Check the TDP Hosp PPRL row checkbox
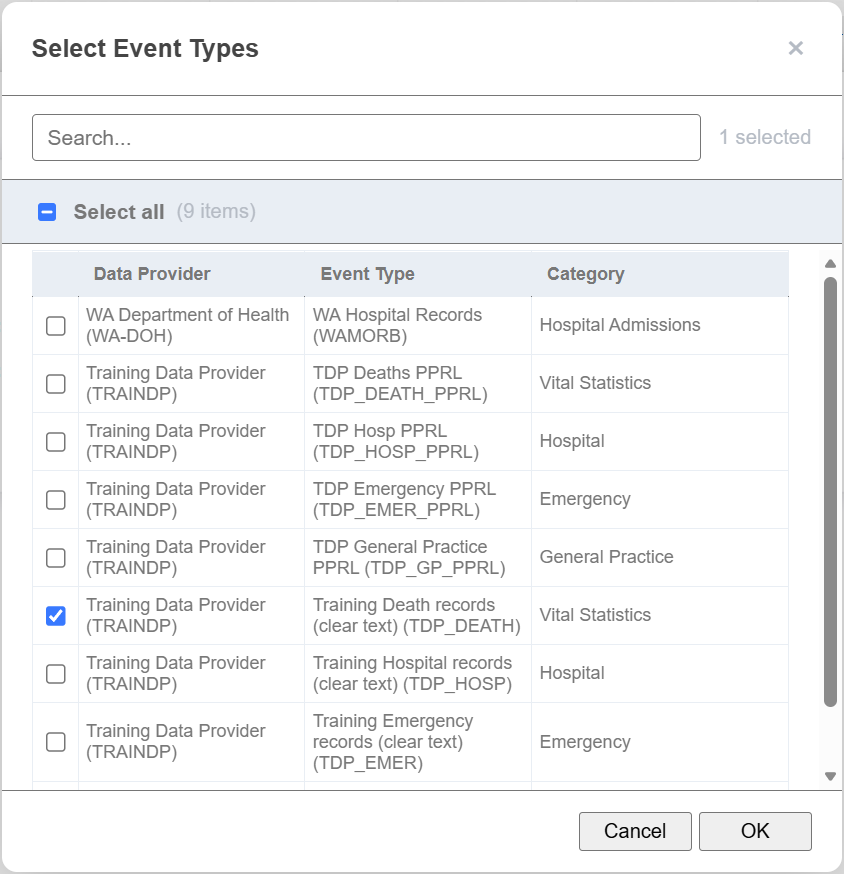Viewport: 844px width, 874px height. pos(56,441)
